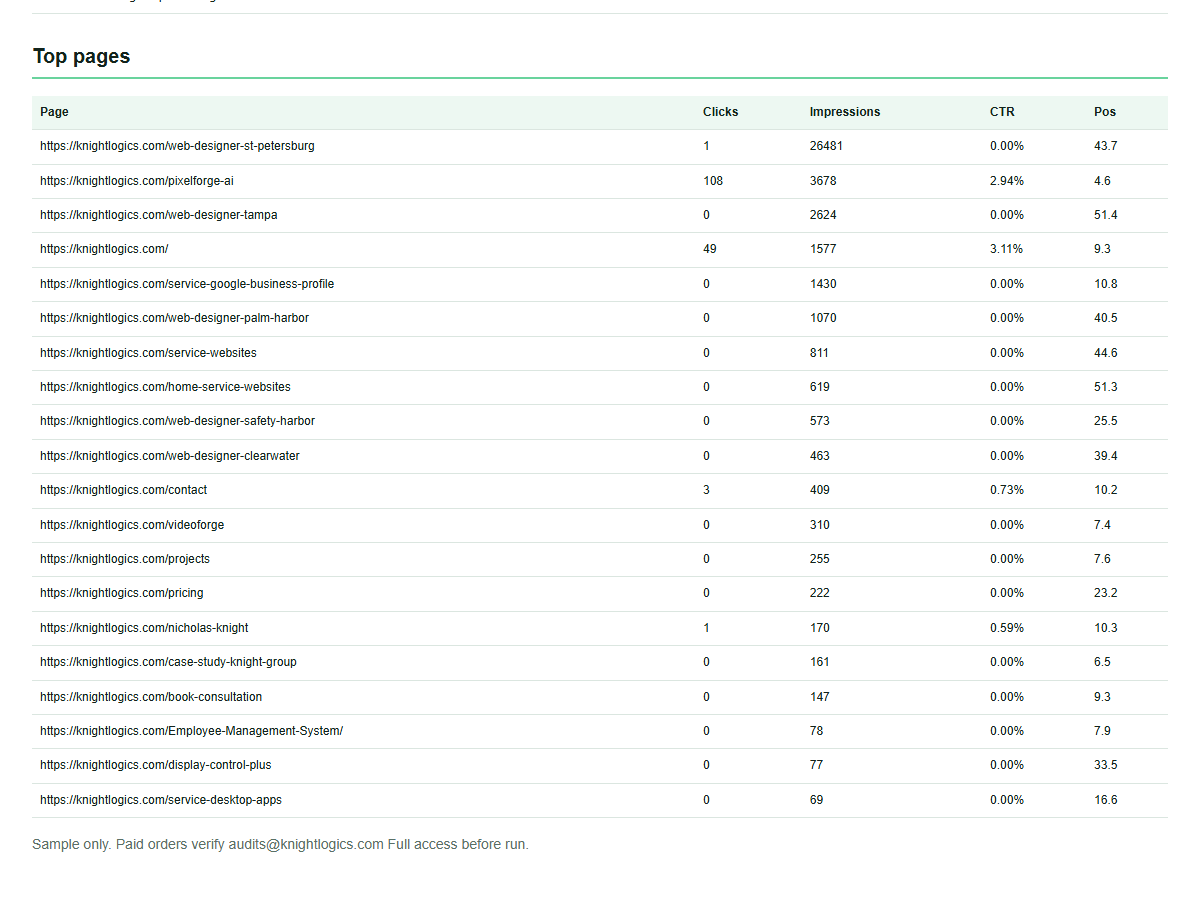Select the contact page URL
The image size is (1200, 900).
[124, 490]
